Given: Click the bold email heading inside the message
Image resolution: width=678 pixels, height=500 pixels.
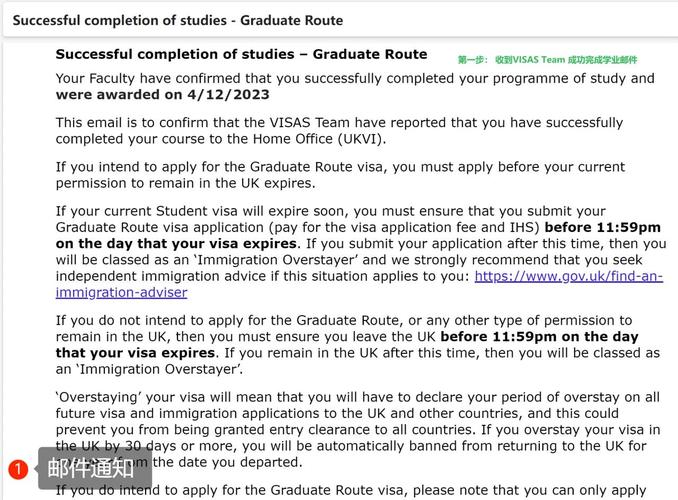Looking at the screenshot, I should pyautogui.click(x=241, y=54).
